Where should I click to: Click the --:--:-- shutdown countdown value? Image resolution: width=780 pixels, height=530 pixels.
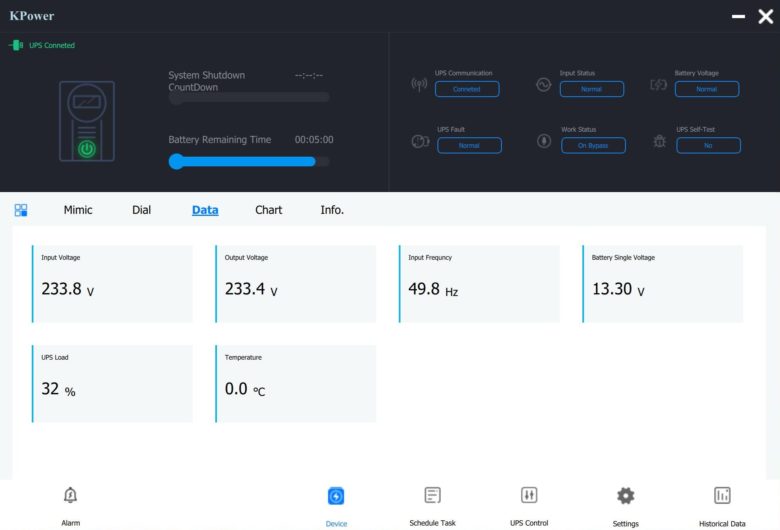click(x=309, y=76)
